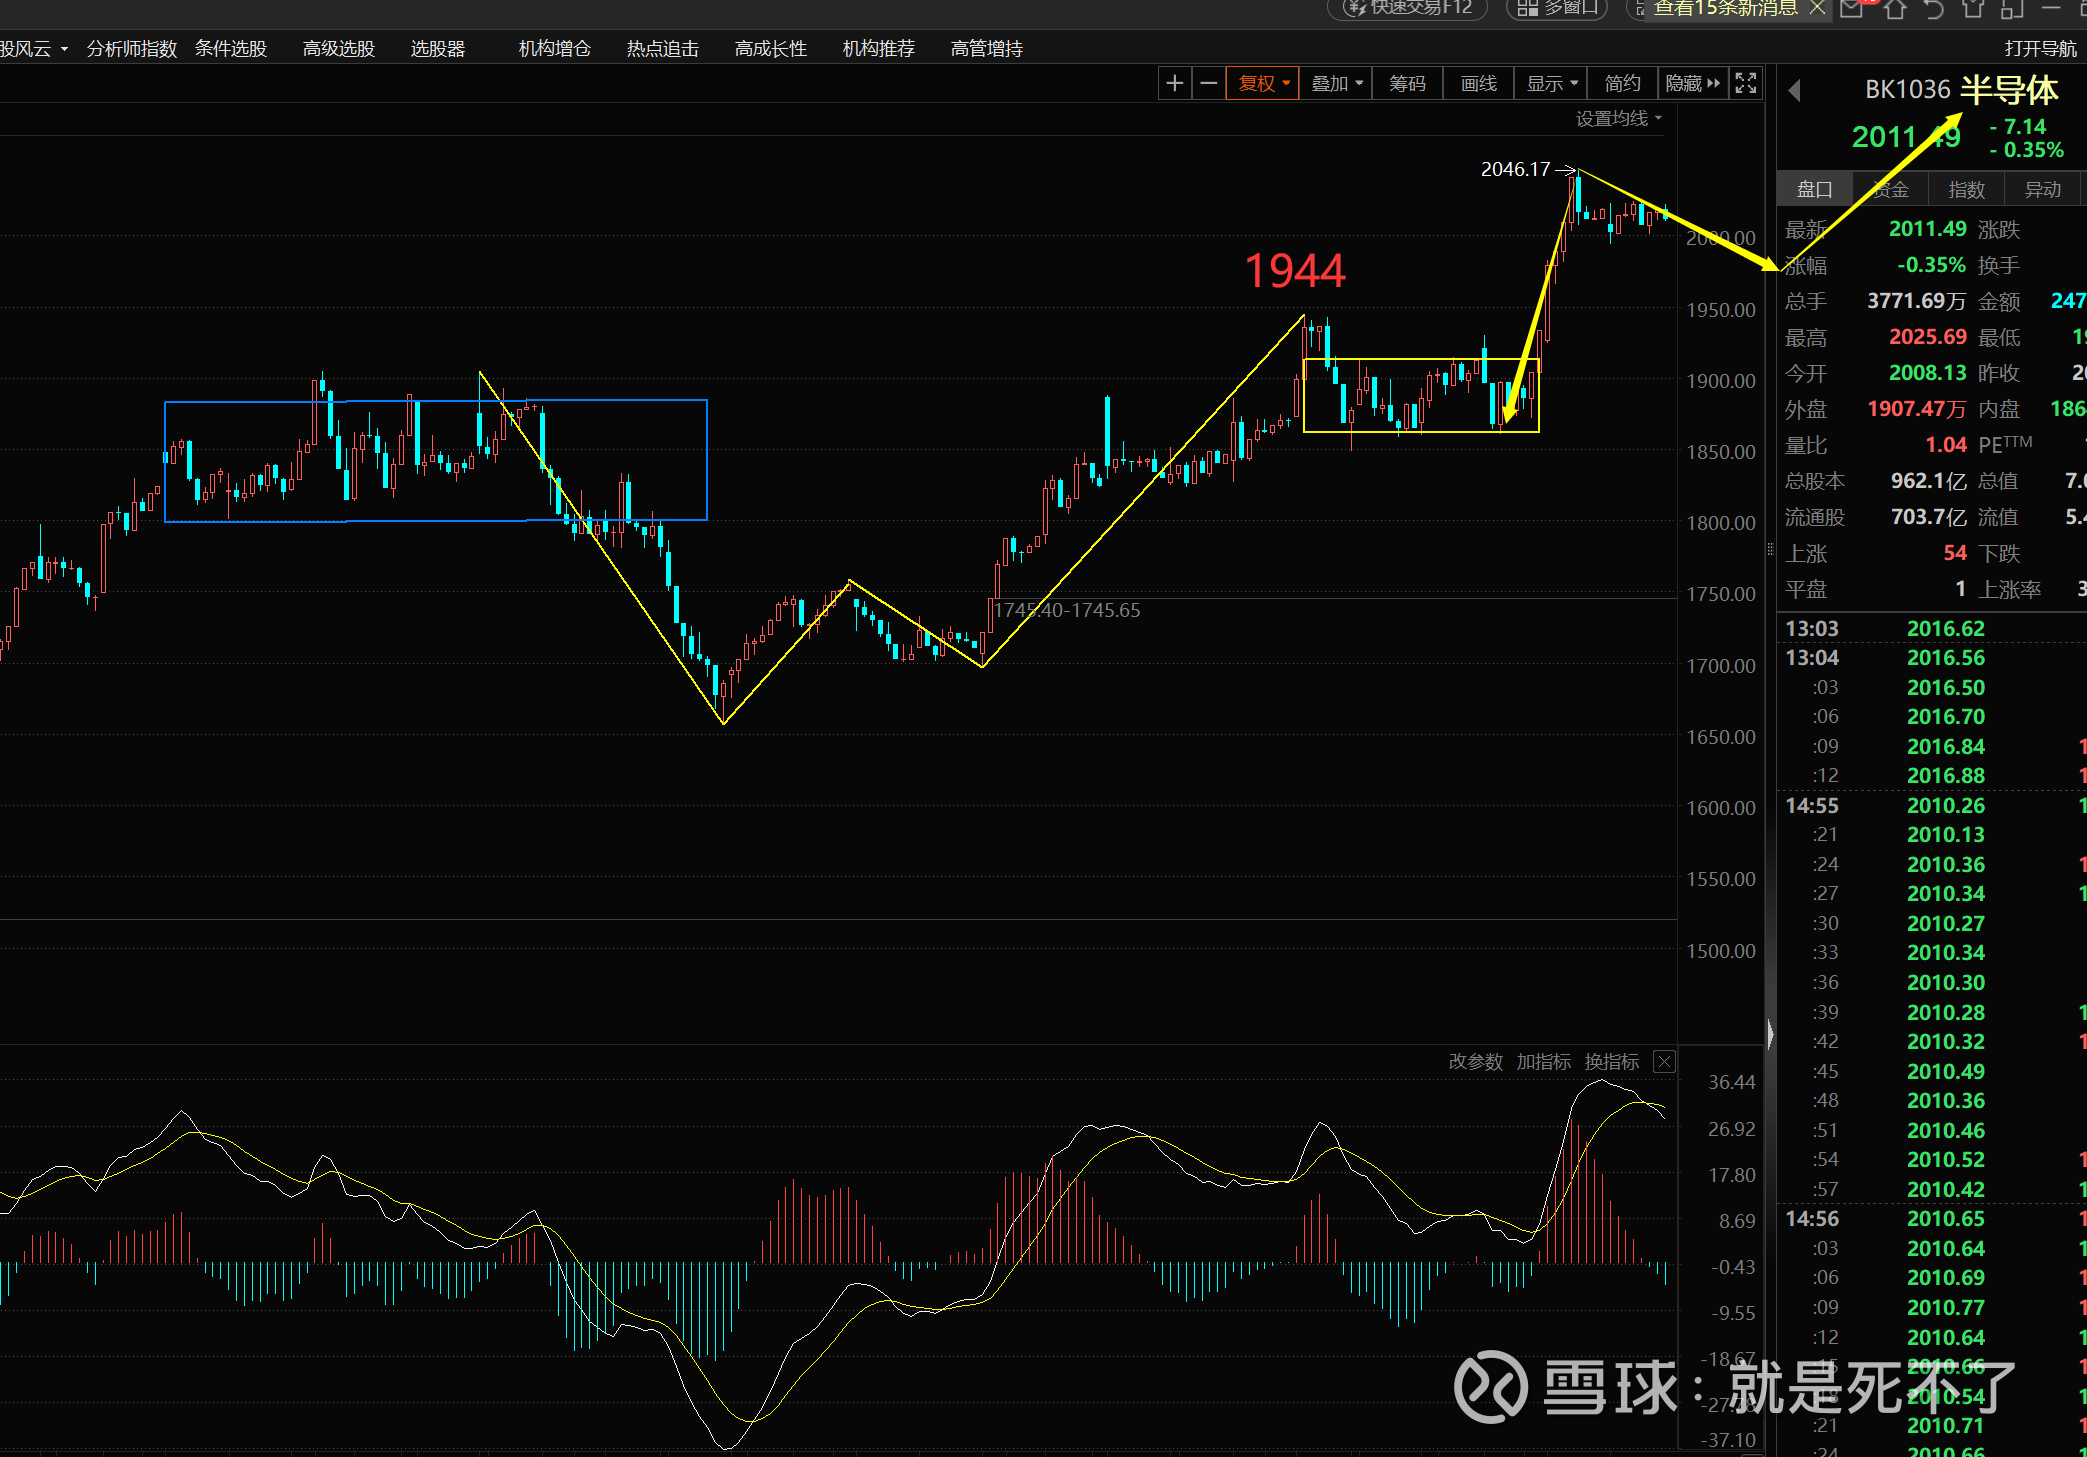The width and height of the screenshot is (2087, 1457).
Task: Switch to the 资金 tab
Action: pyautogui.click(x=1890, y=190)
